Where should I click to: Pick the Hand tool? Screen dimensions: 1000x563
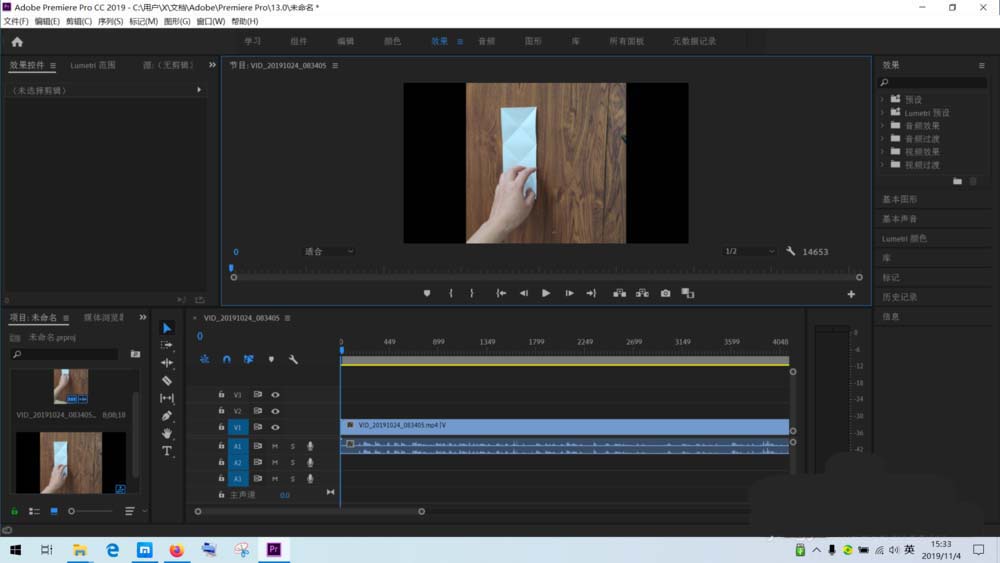point(167,434)
